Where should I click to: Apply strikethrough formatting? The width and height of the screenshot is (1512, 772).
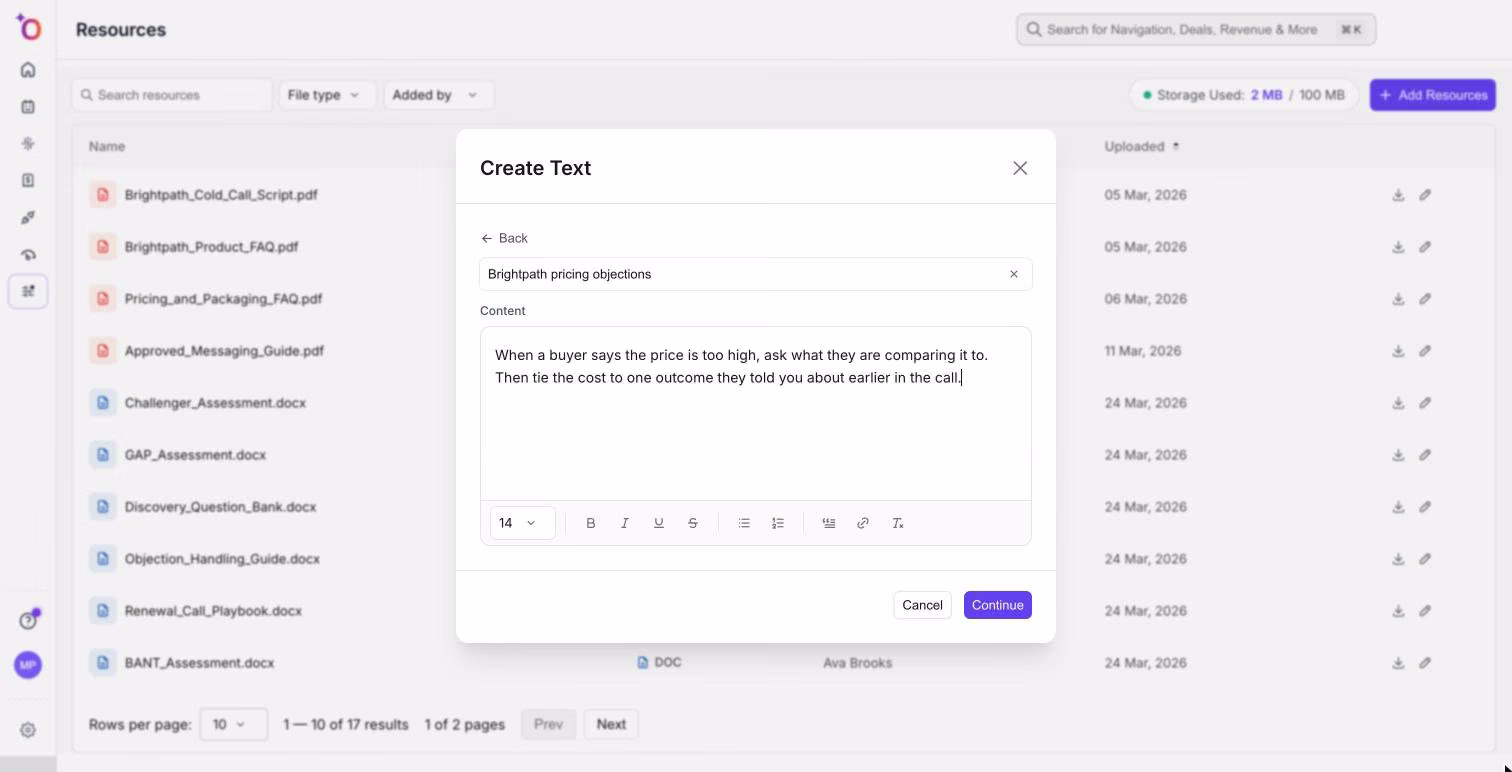tap(693, 523)
